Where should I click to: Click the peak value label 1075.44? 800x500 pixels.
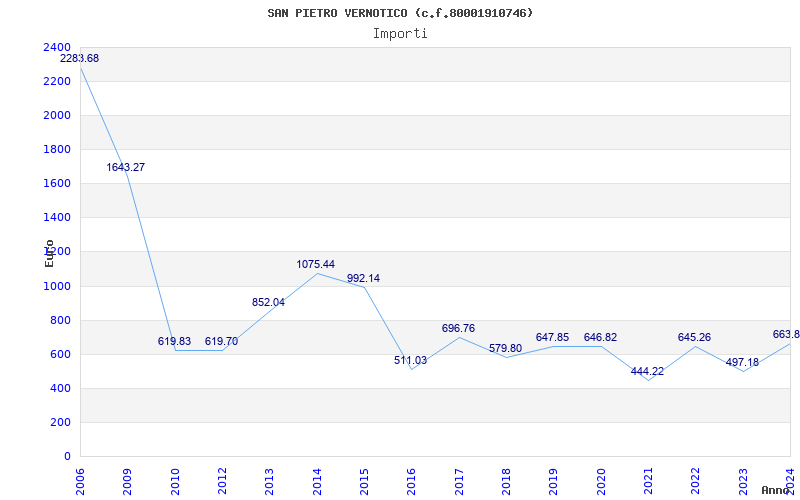click(x=316, y=264)
